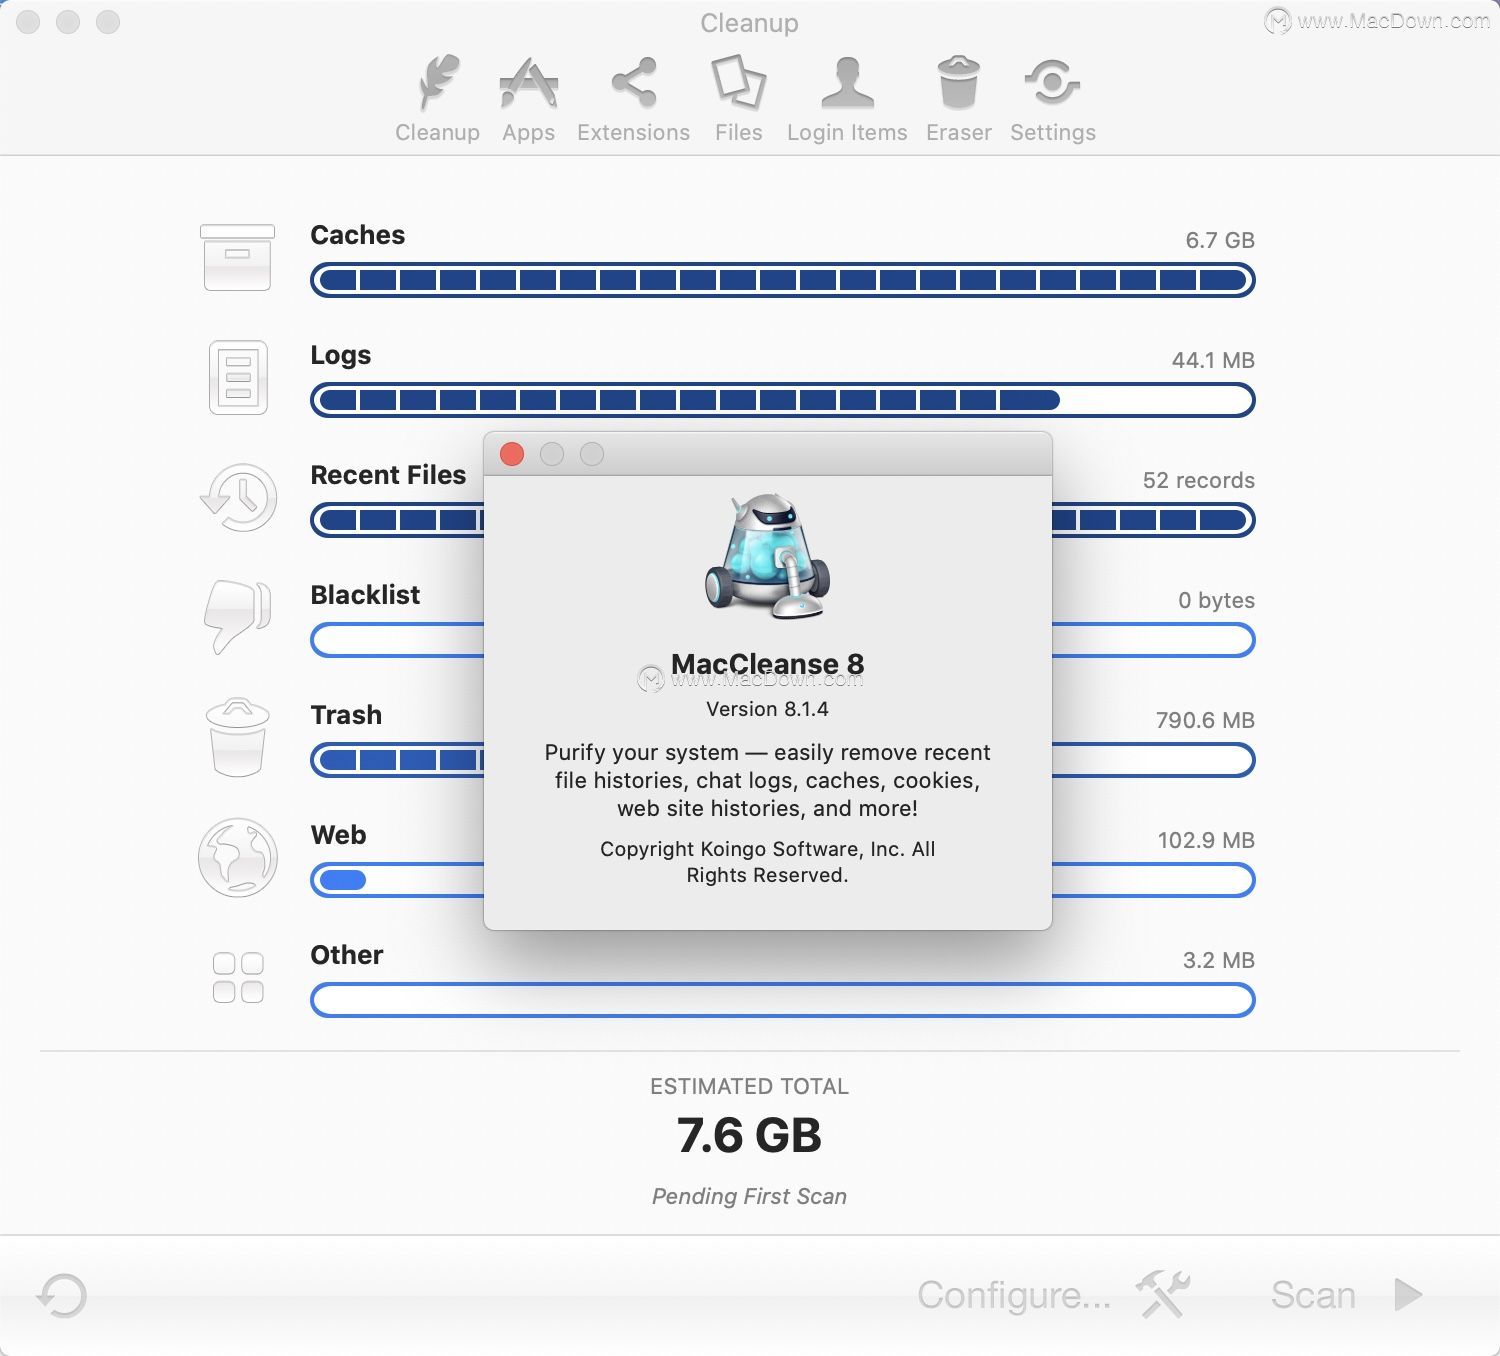Click the Blacklist category heading

point(365,595)
